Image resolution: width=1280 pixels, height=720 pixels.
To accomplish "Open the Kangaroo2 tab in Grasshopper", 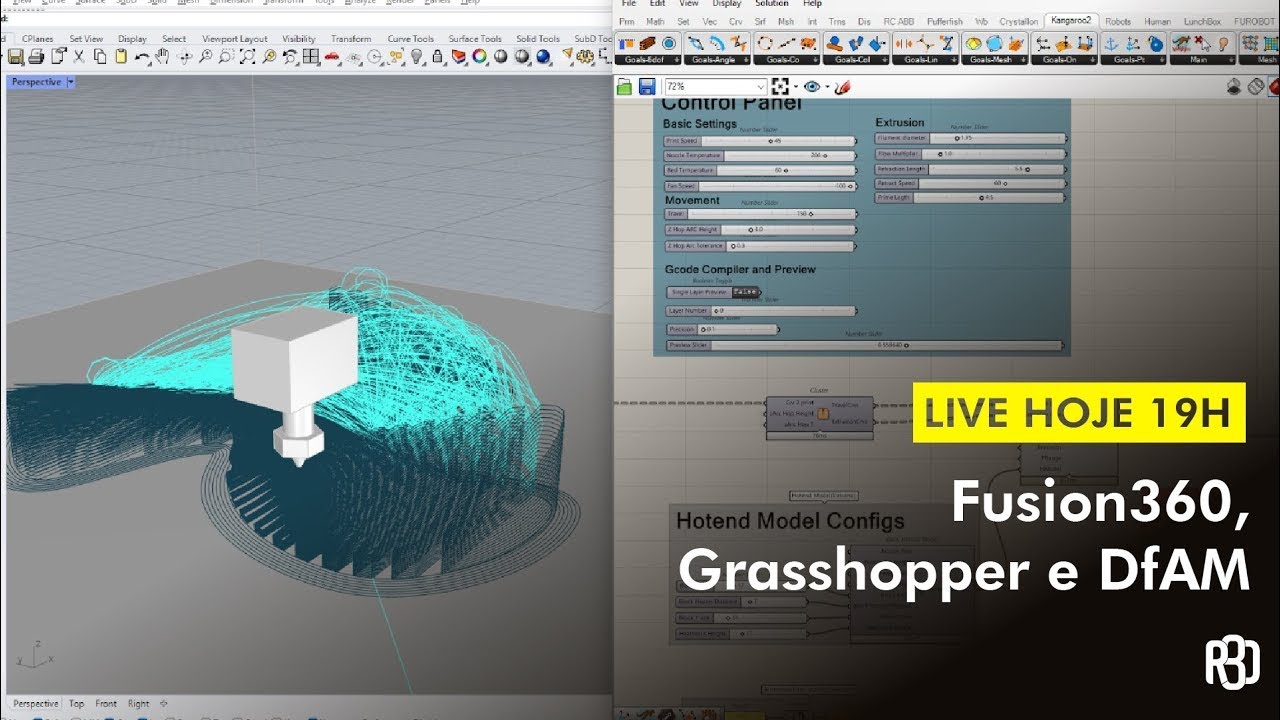I will (1071, 20).
